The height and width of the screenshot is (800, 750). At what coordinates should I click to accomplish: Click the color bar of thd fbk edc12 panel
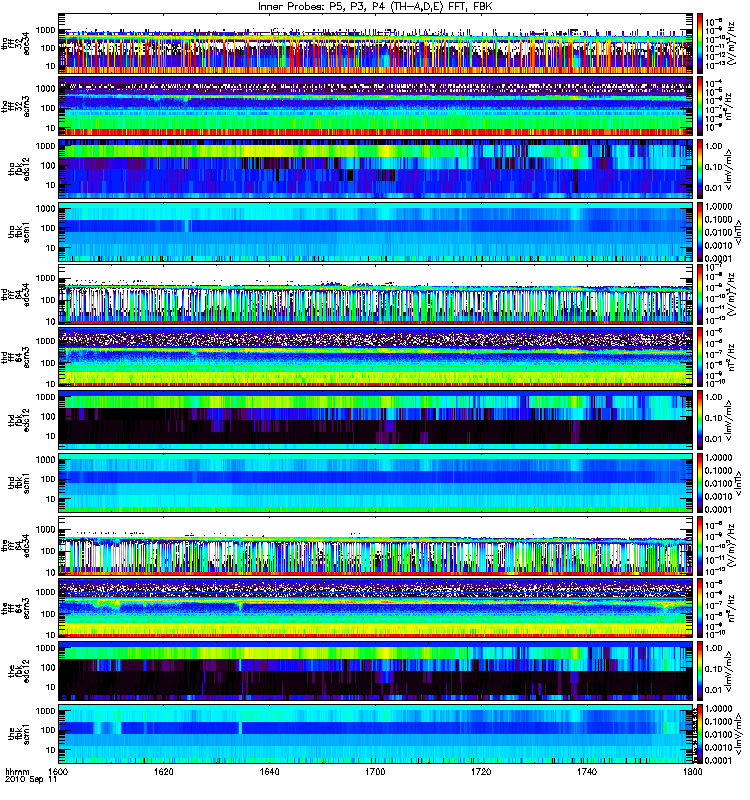tap(700, 420)
